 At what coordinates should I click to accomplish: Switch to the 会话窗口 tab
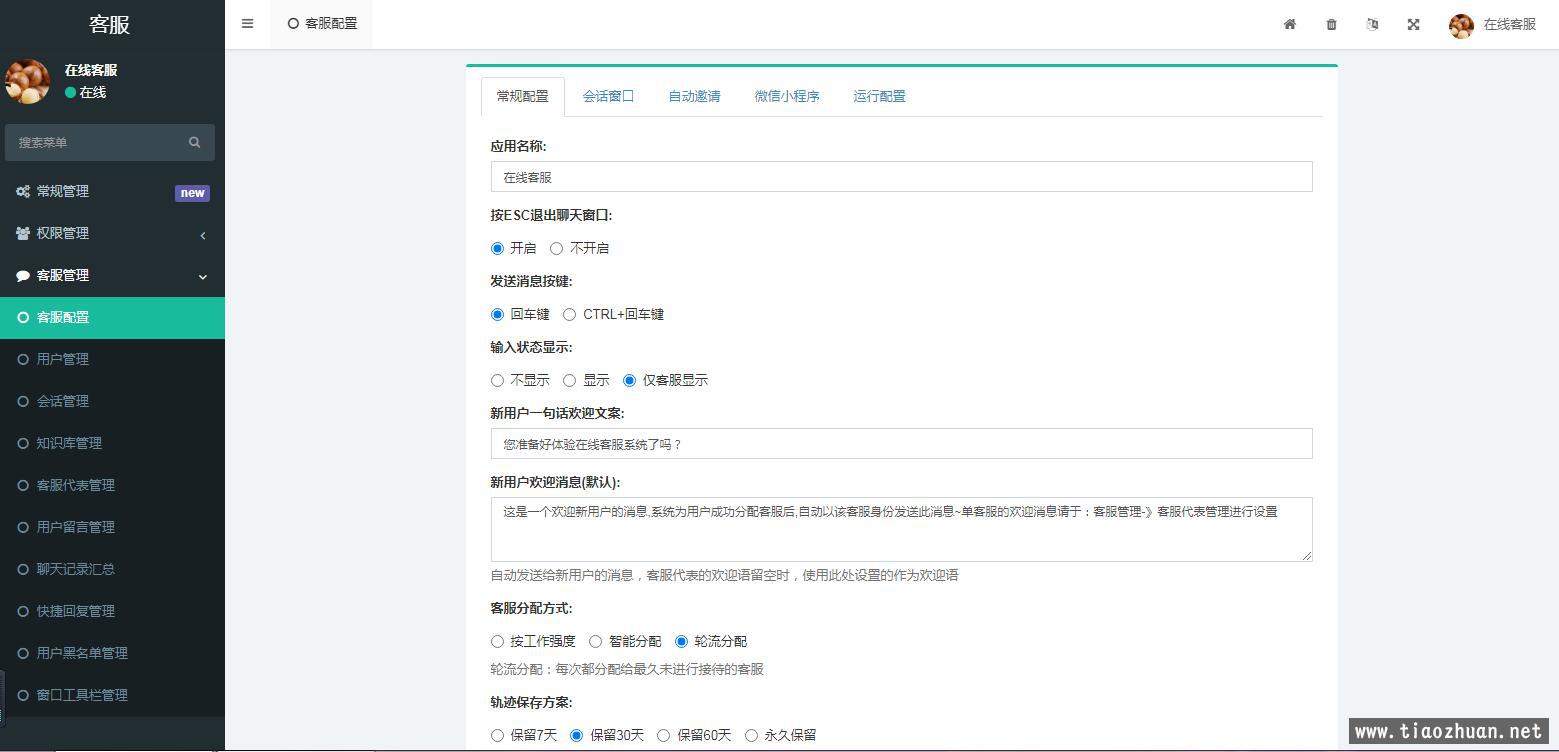click(608, 96)
